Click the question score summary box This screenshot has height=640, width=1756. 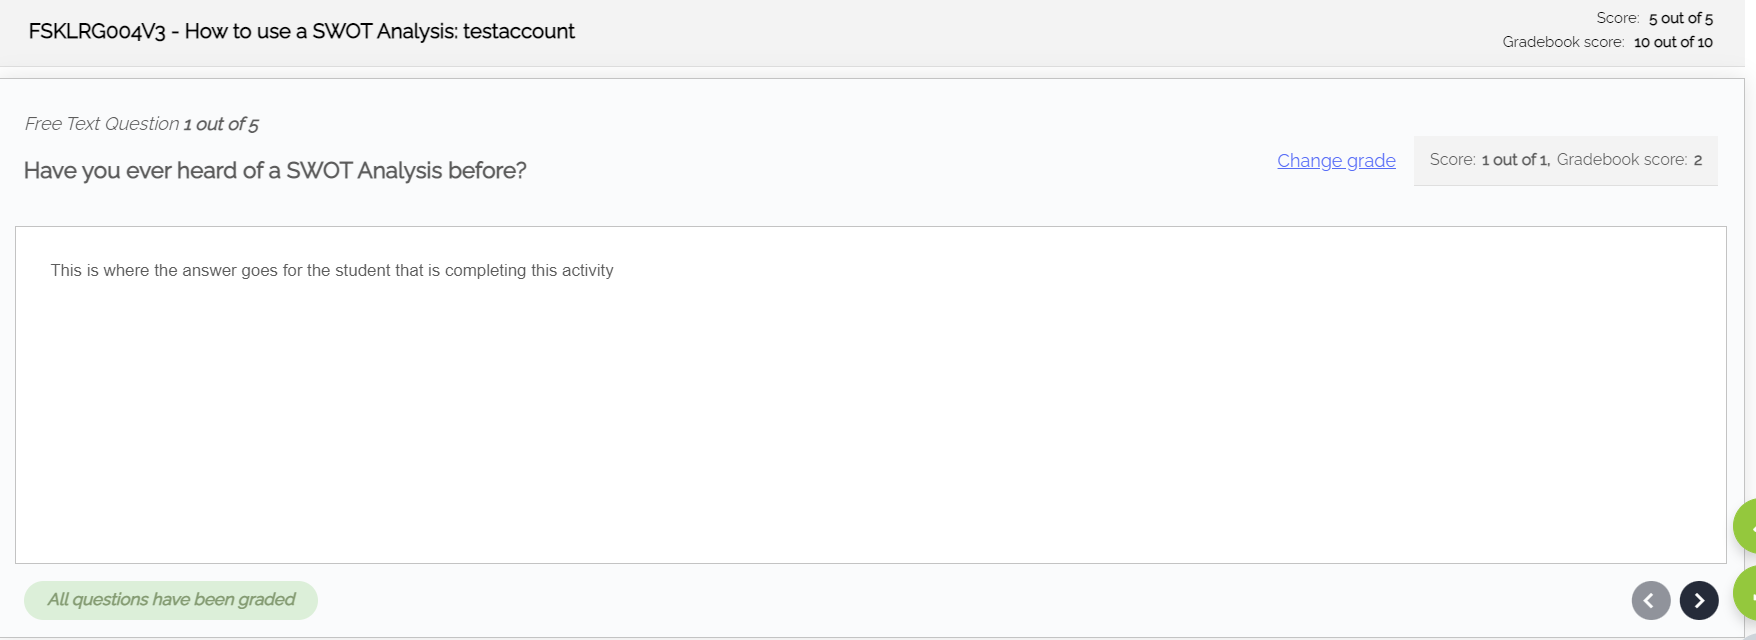[x=1566, y=160]
